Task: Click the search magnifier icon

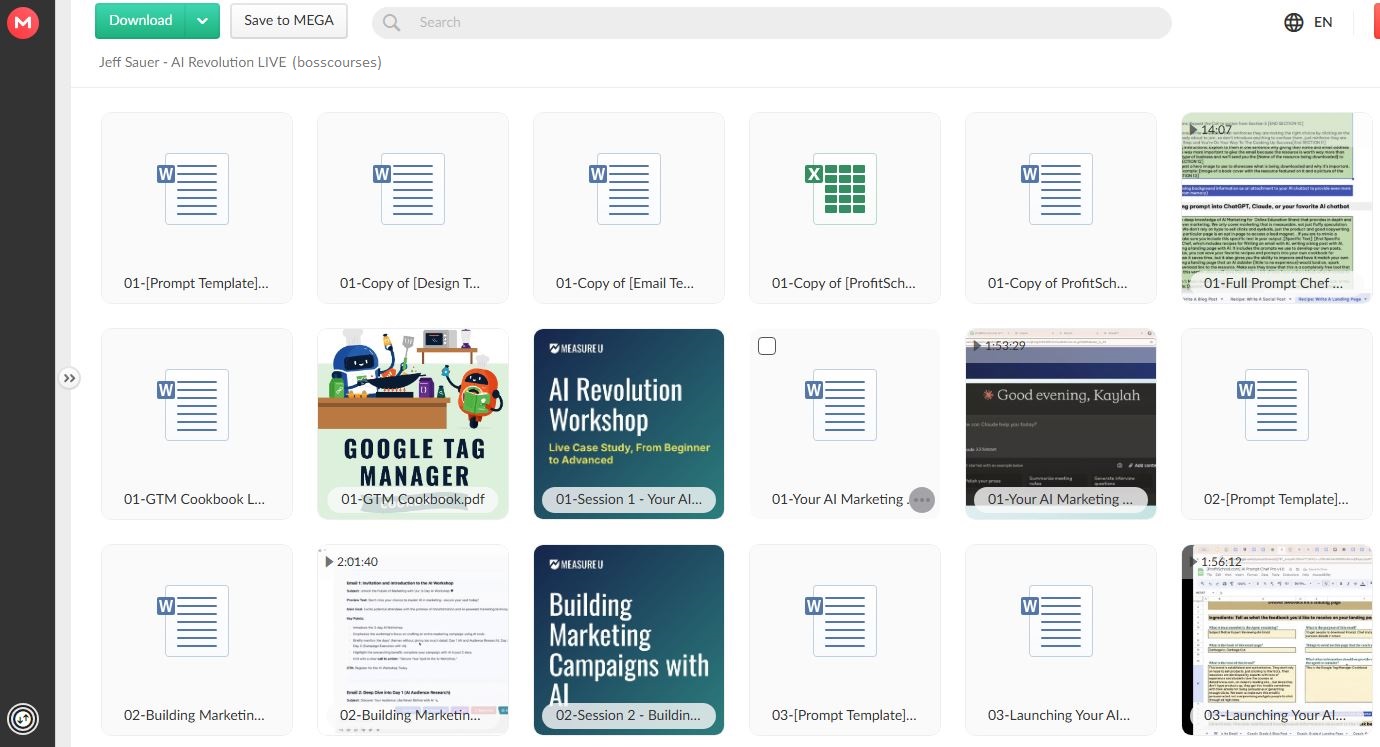Action: (x=391, y=23)
